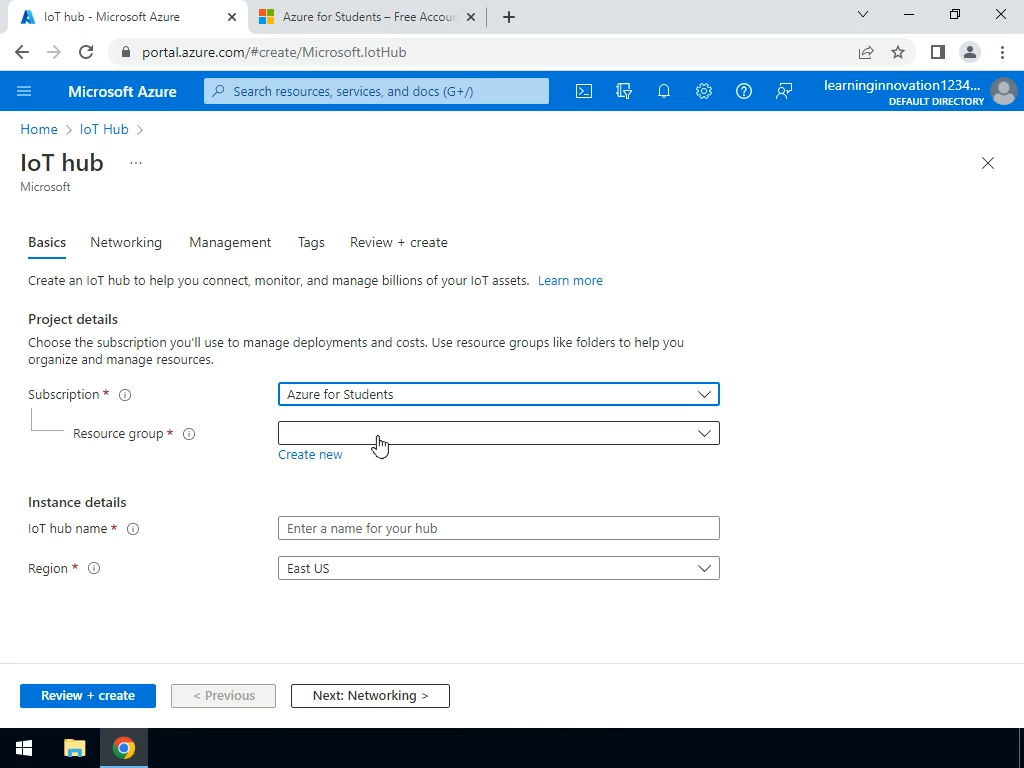Open the Support and troubleshooting help icon
This screenshot has height=768, width=1024.
click(744, 91)
